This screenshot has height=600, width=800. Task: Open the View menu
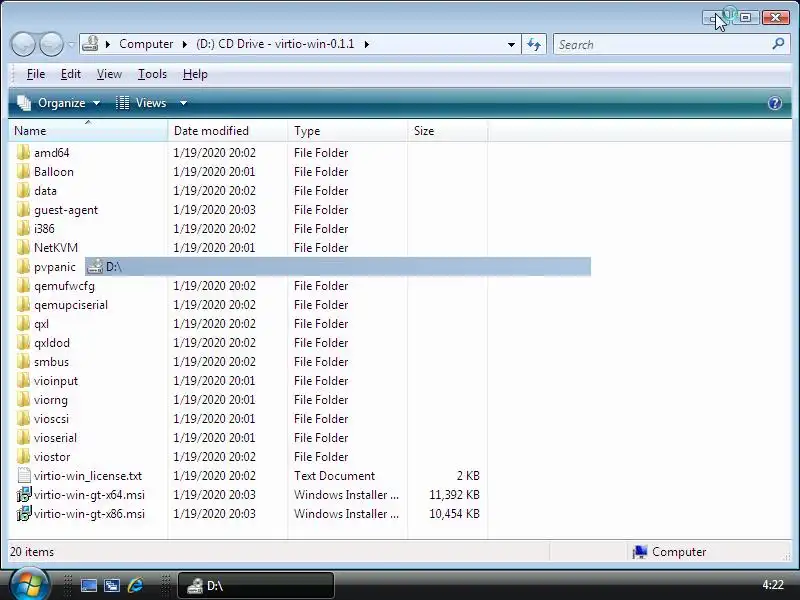[x=109, y=74]
